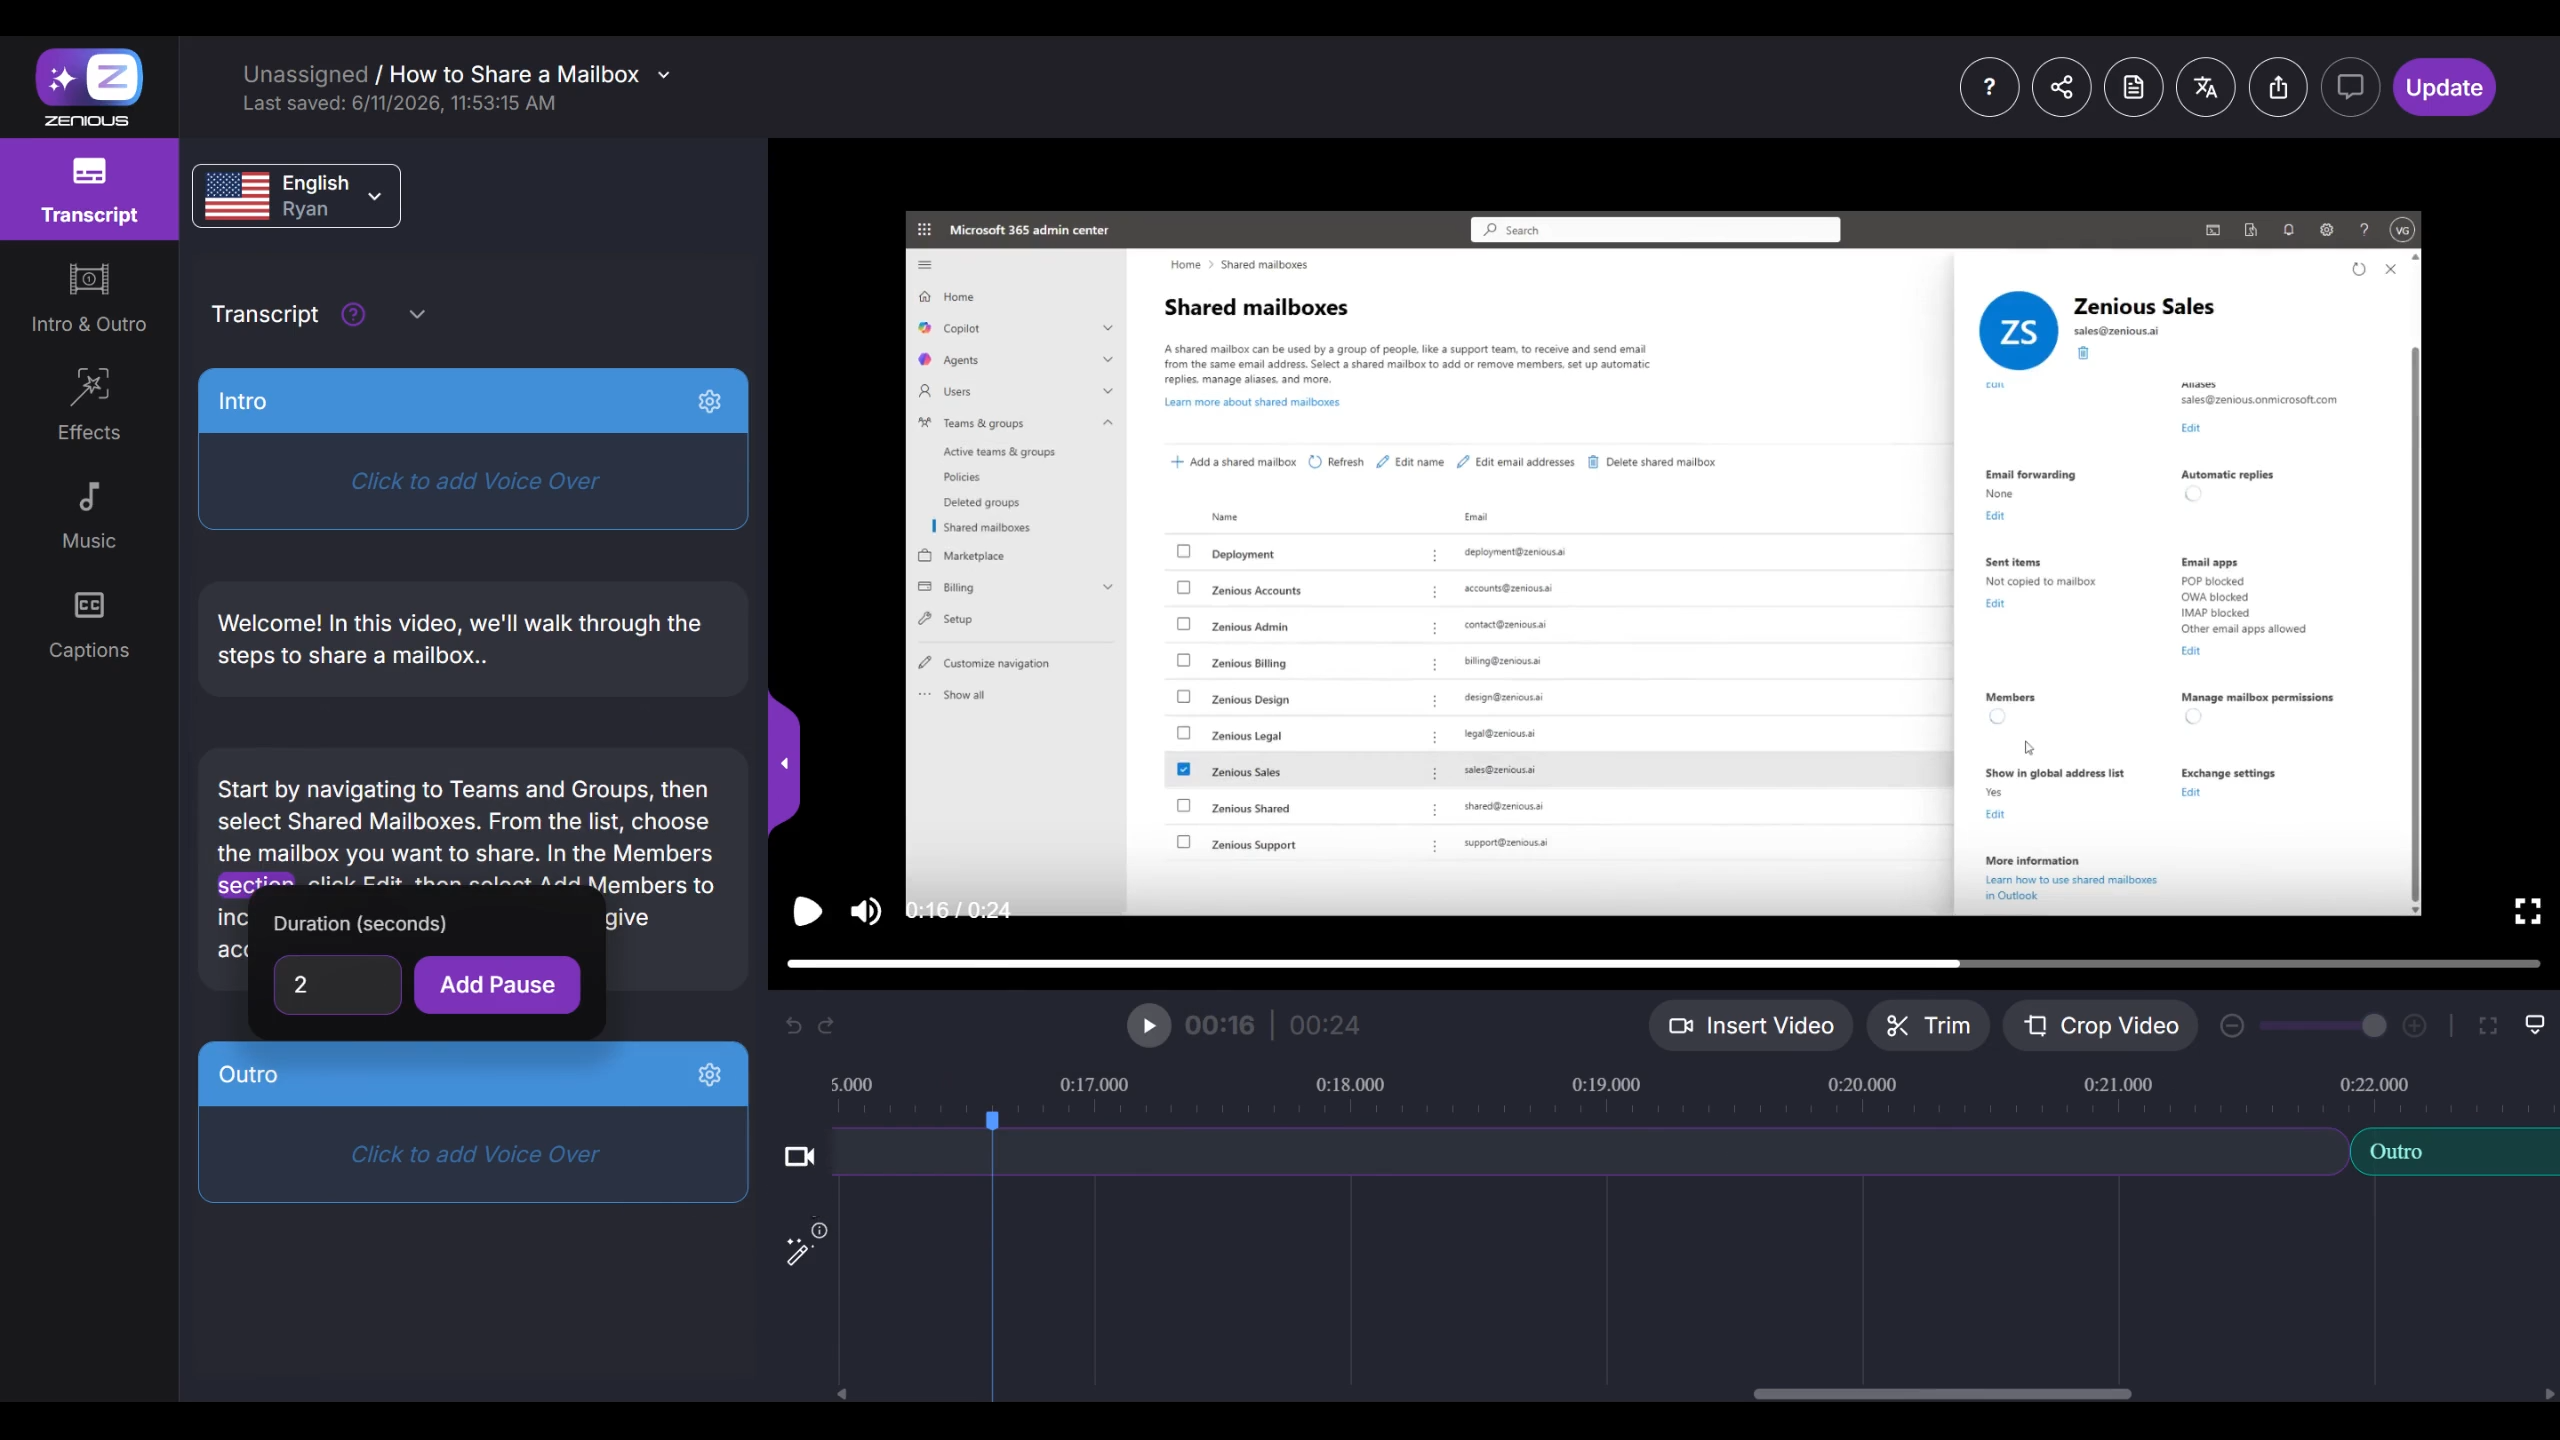Check the Deployment mailbox checkbox
2560x1440 pixels.
coord(1184,551)
